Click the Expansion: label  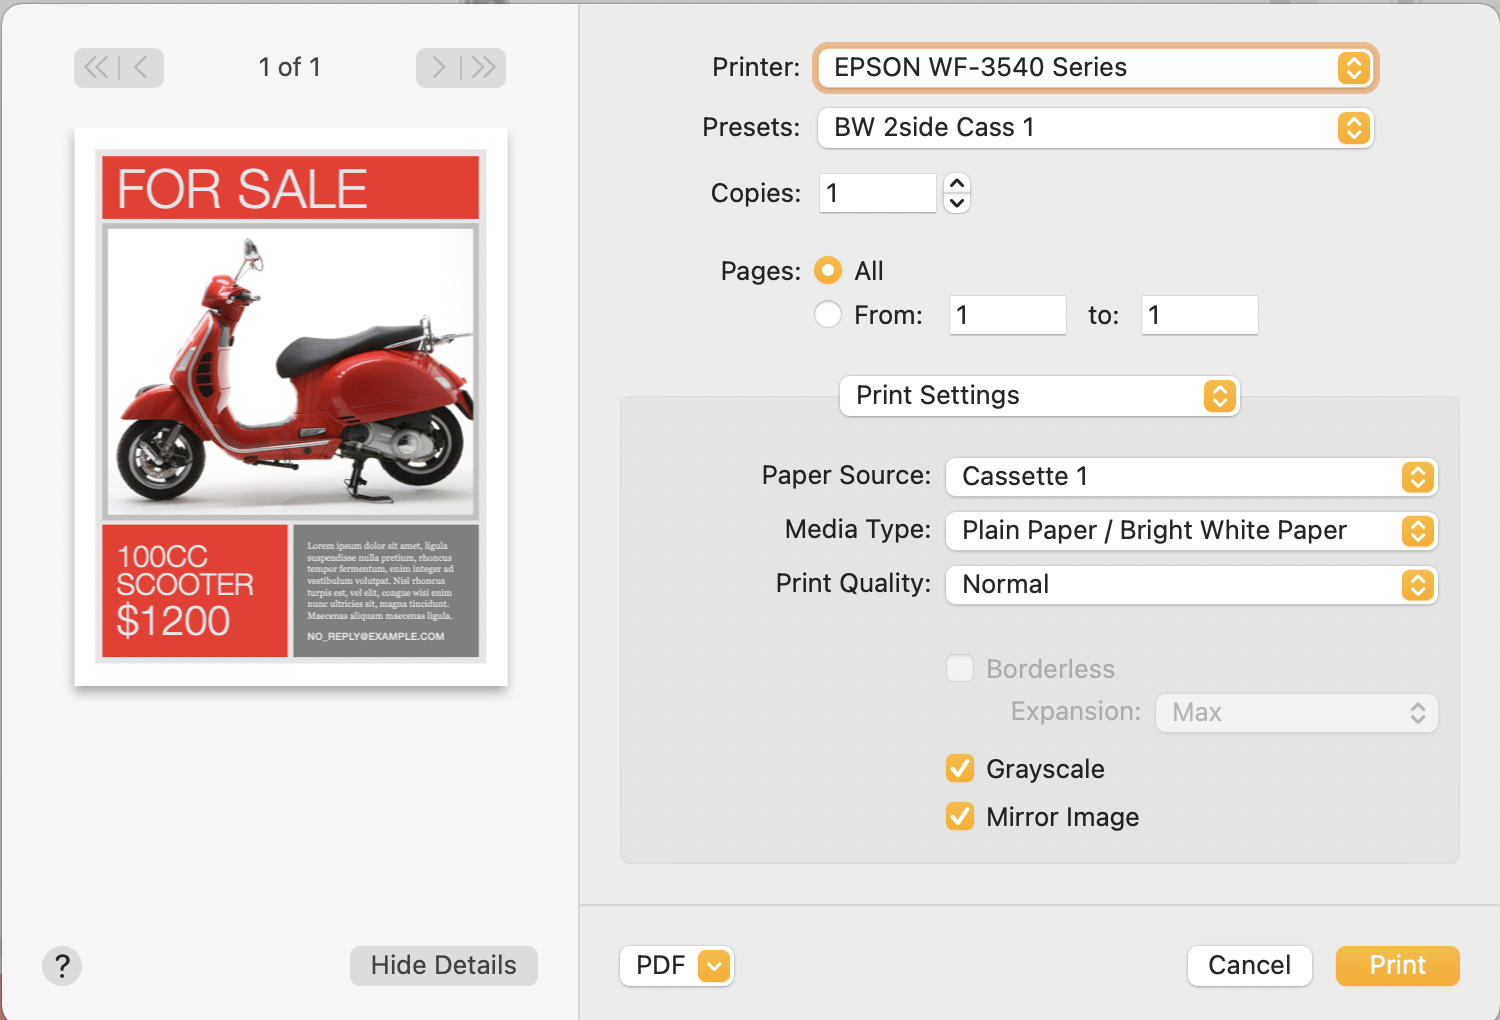point(1076,711)
